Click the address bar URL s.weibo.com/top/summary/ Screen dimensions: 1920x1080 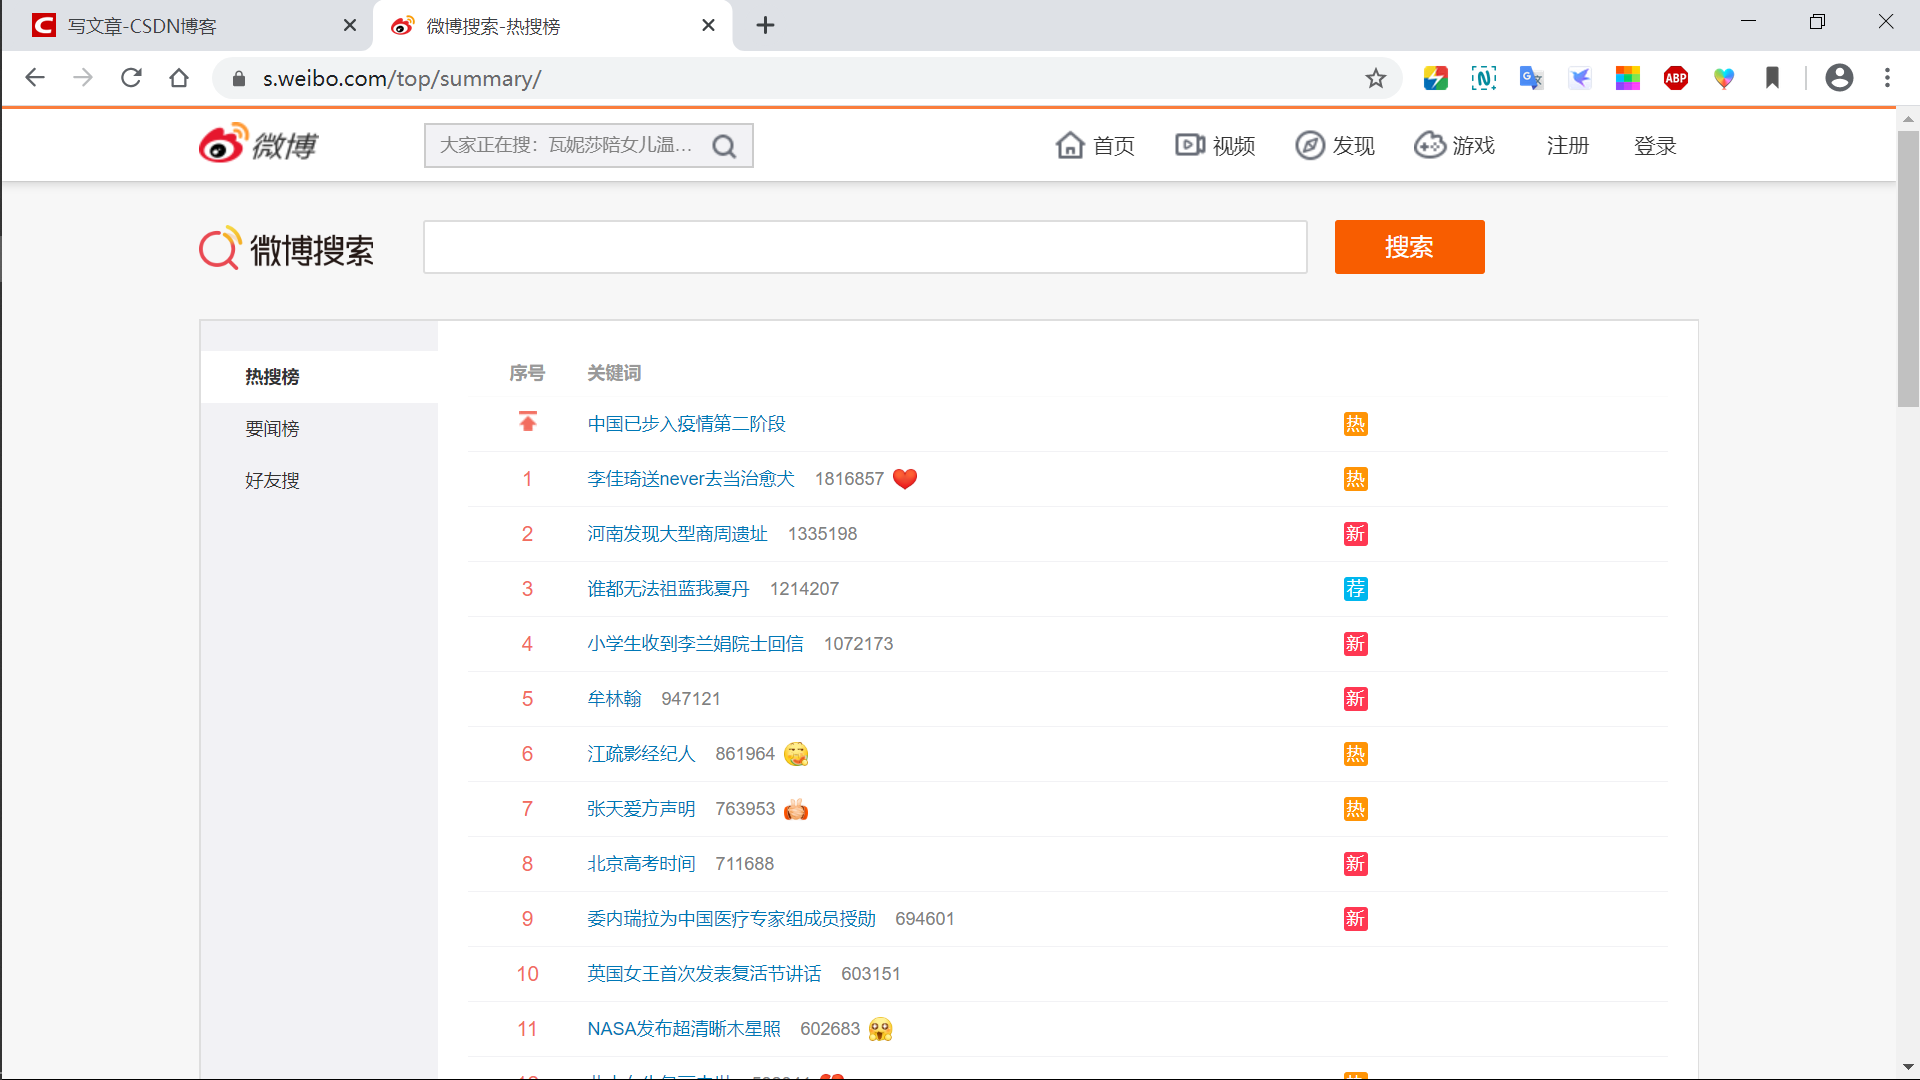402,78
